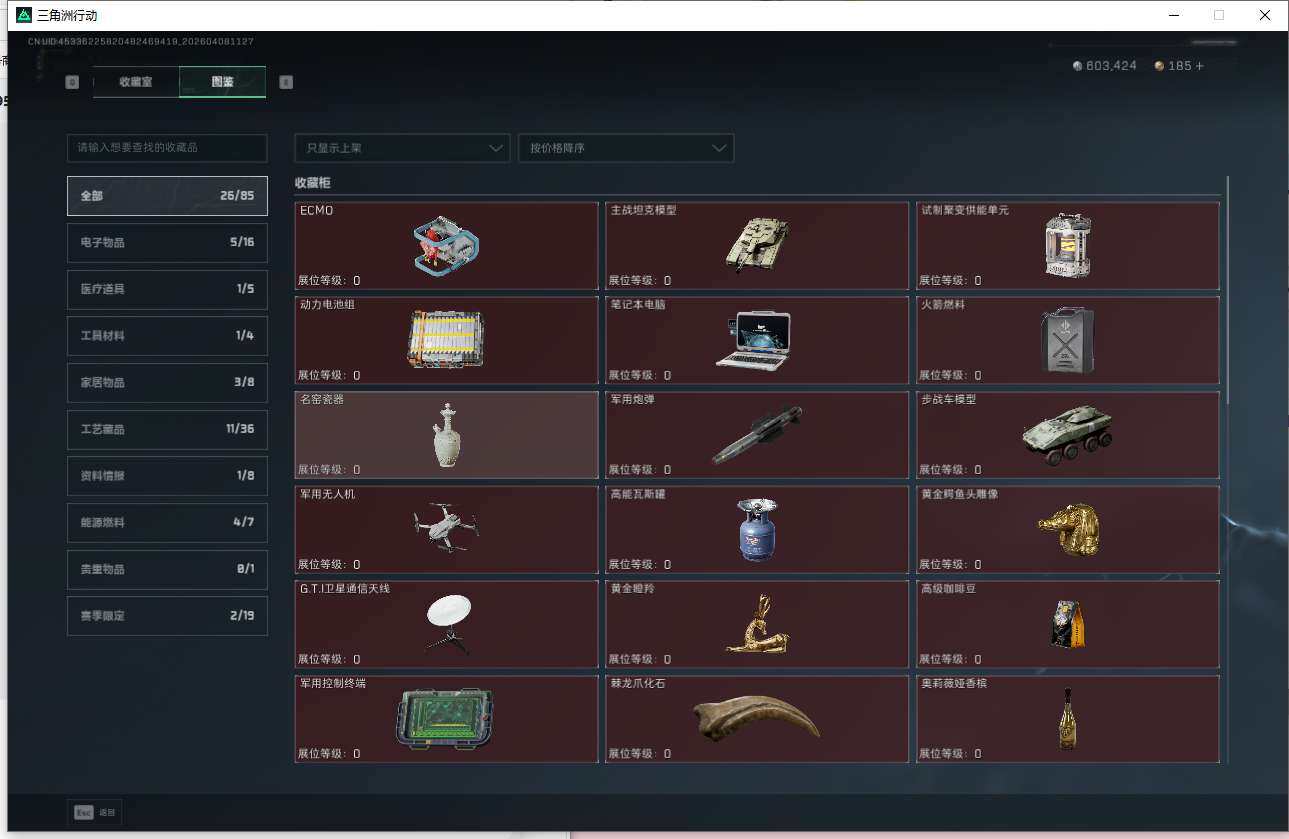Open the 步战车模型 armored vehicle icon
The height and width of the screenshot is (839, 1289).
[x=1067, y=435]
